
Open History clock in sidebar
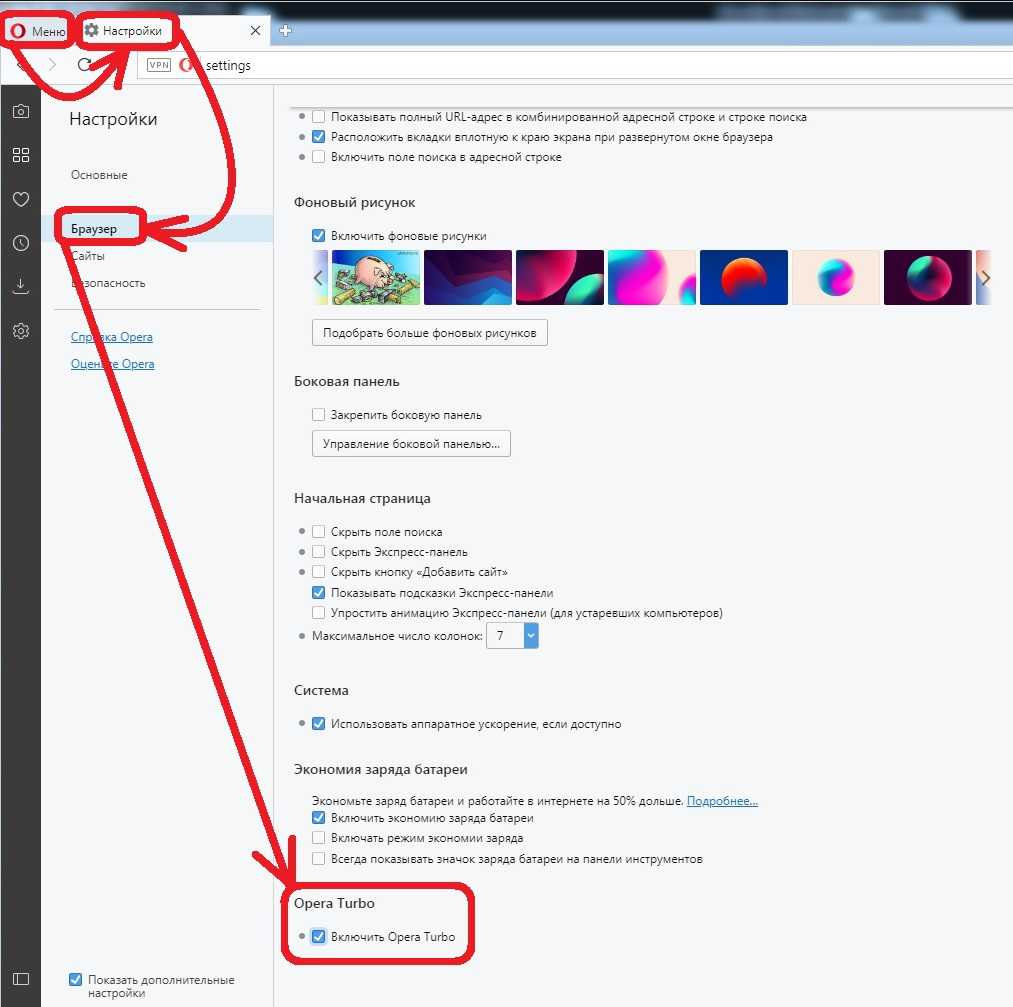[x=21, y=243]
